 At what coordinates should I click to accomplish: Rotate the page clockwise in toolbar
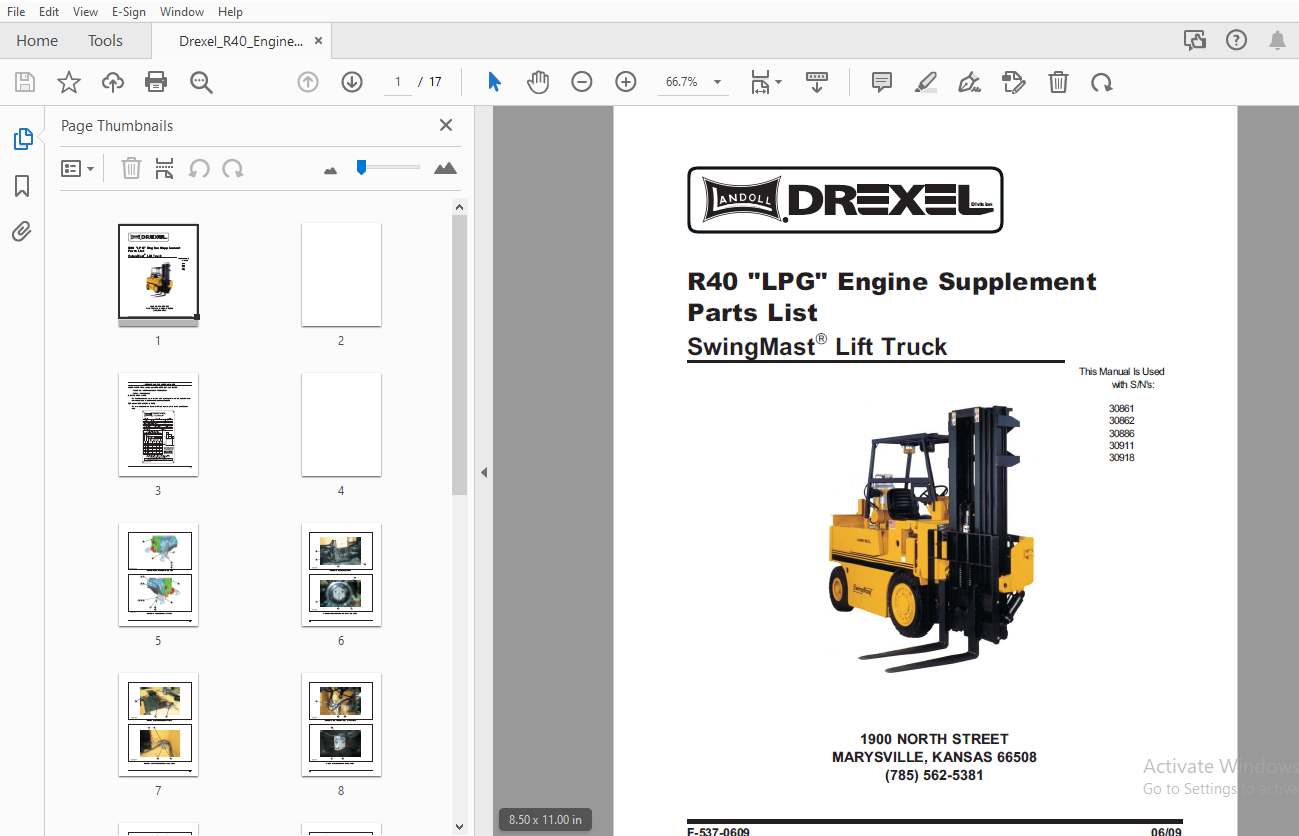tap(1102, 82)
